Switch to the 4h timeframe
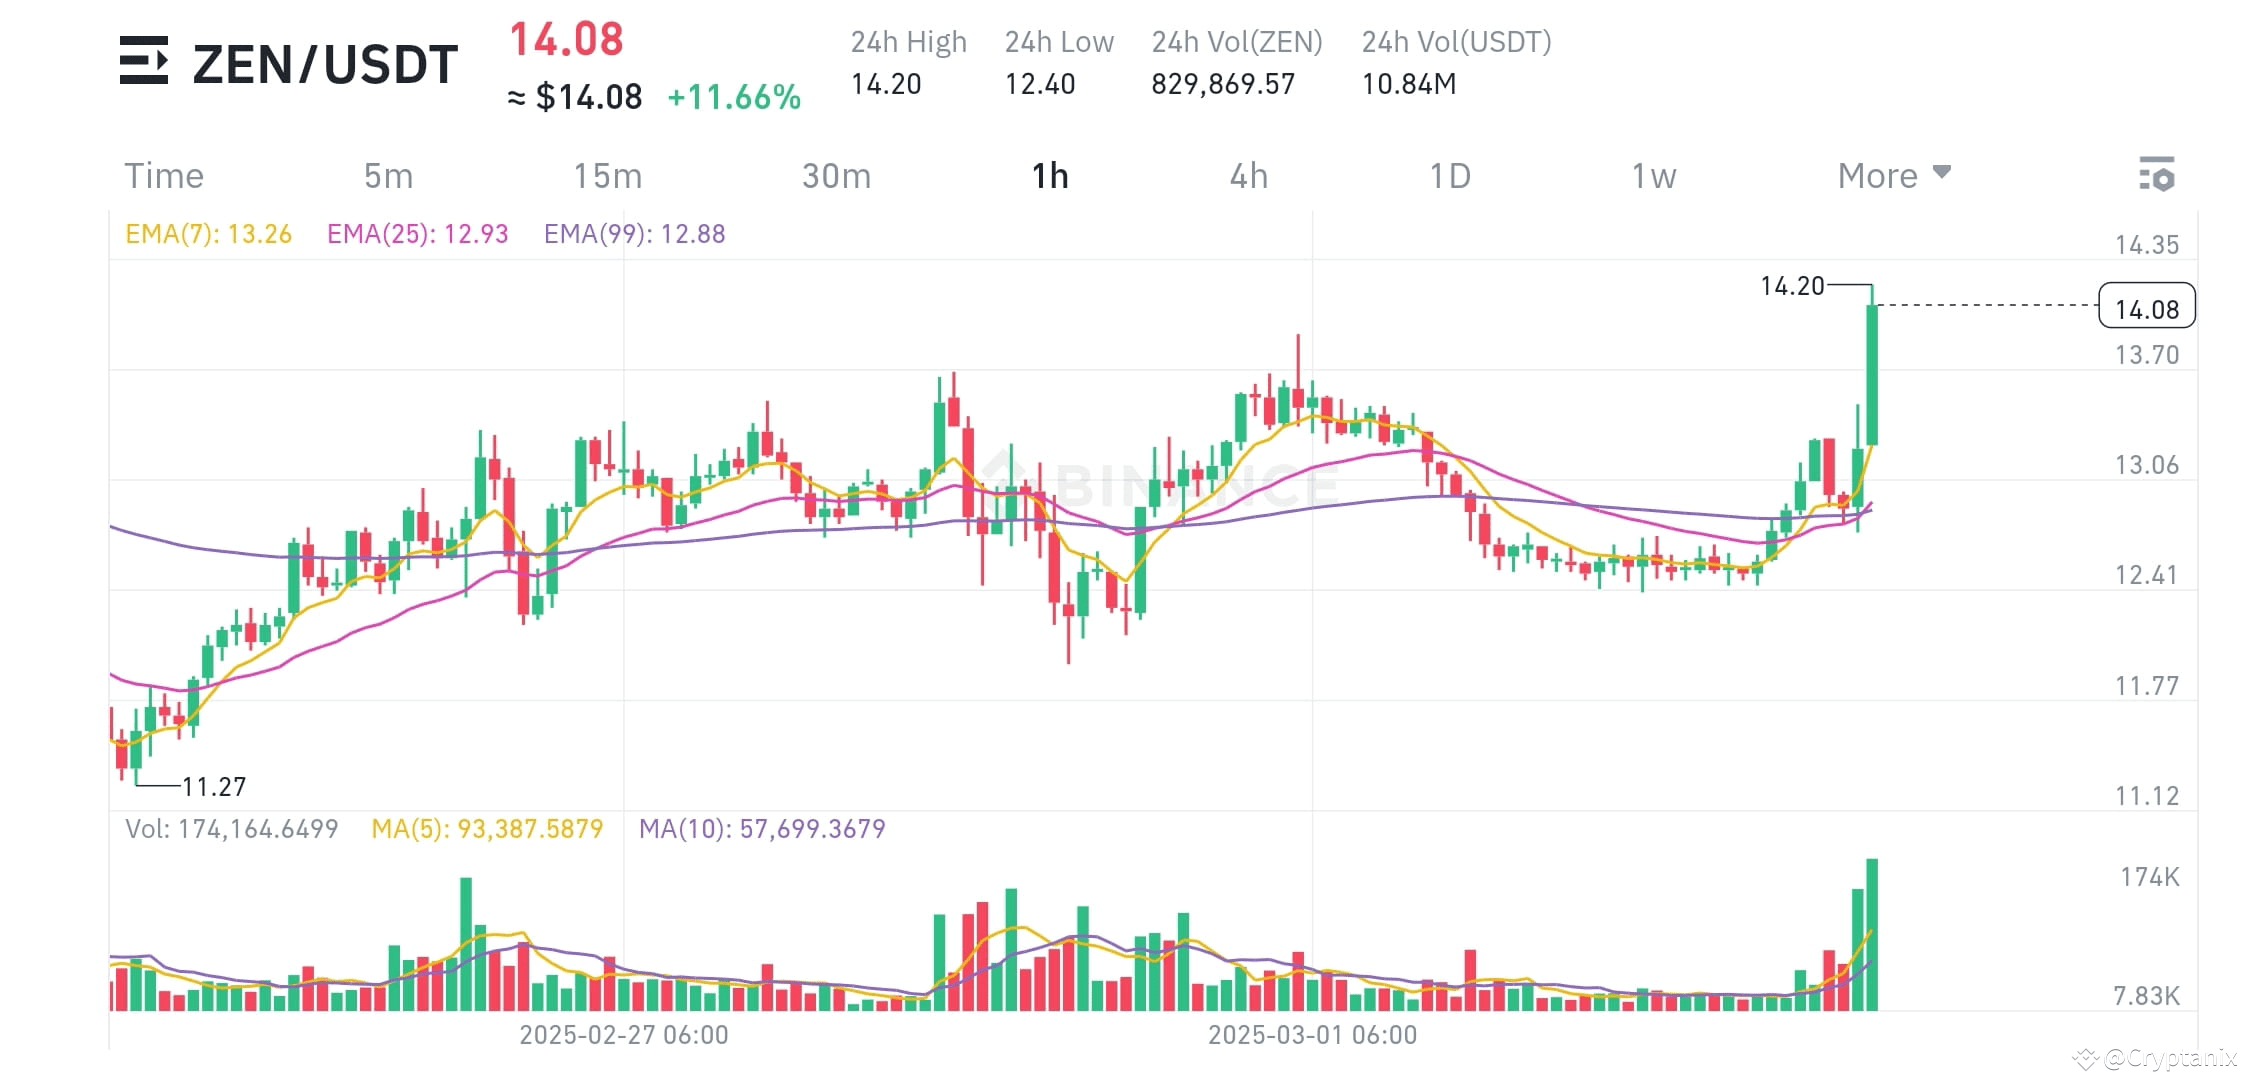 click(x=1248, y=175)
